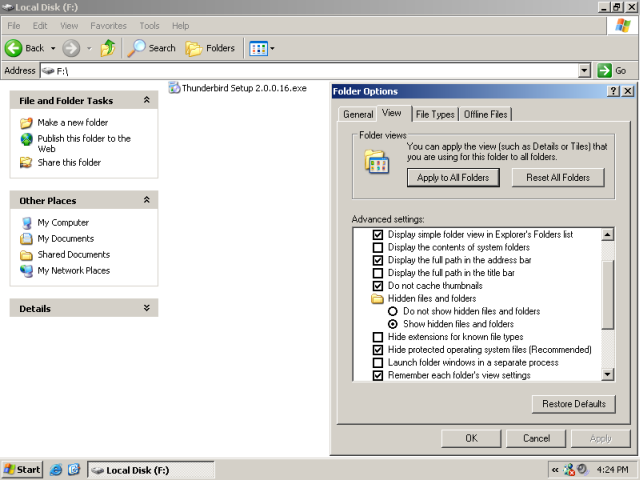
Task: Click the Publish to Web globe icon
Action: click(x=27, y=139)
